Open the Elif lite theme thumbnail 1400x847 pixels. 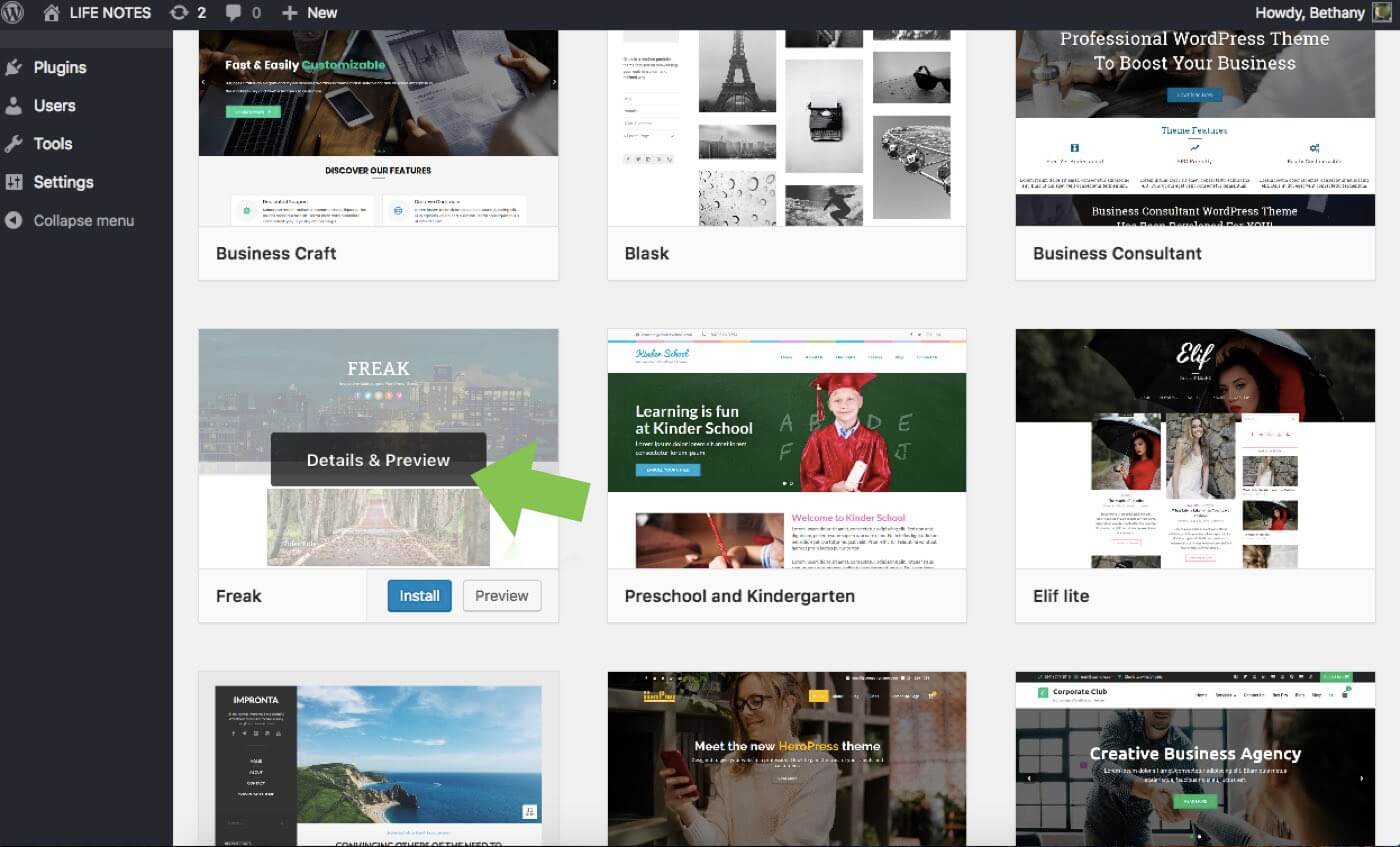[x=1195, y=448]
